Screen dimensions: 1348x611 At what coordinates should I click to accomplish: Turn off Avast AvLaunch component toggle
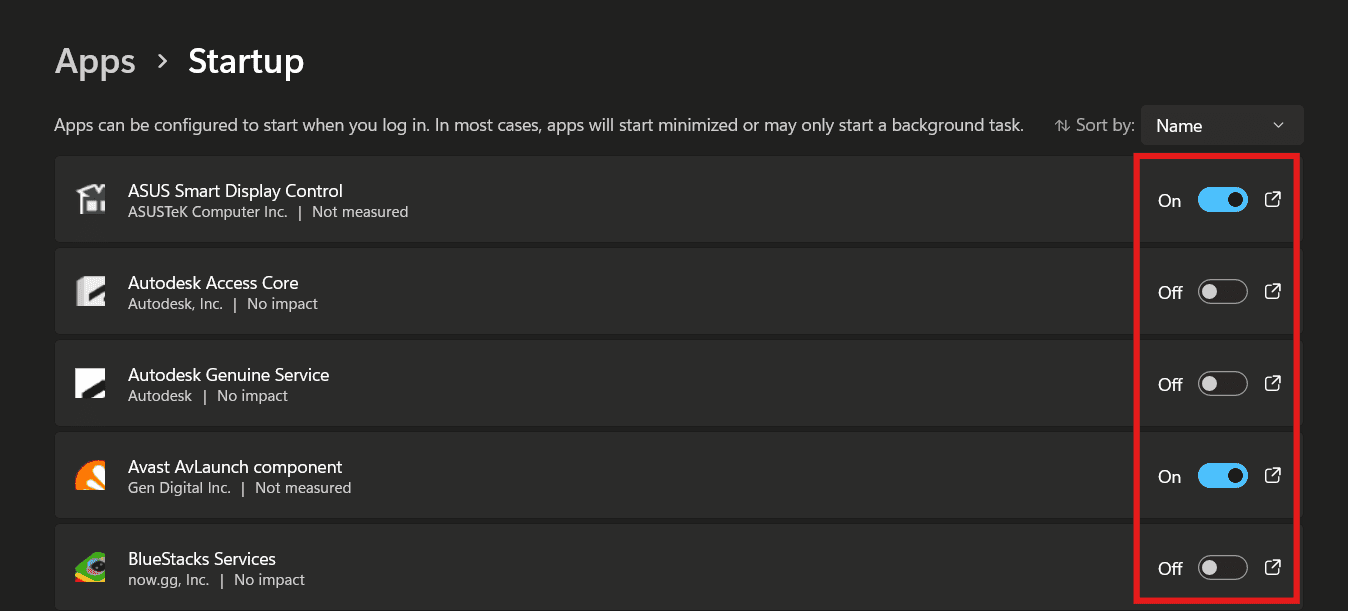[x=1223, y=476]
